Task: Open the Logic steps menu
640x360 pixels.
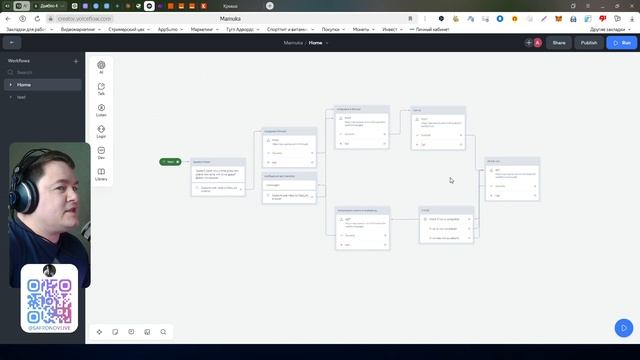Action: [101, 131]
